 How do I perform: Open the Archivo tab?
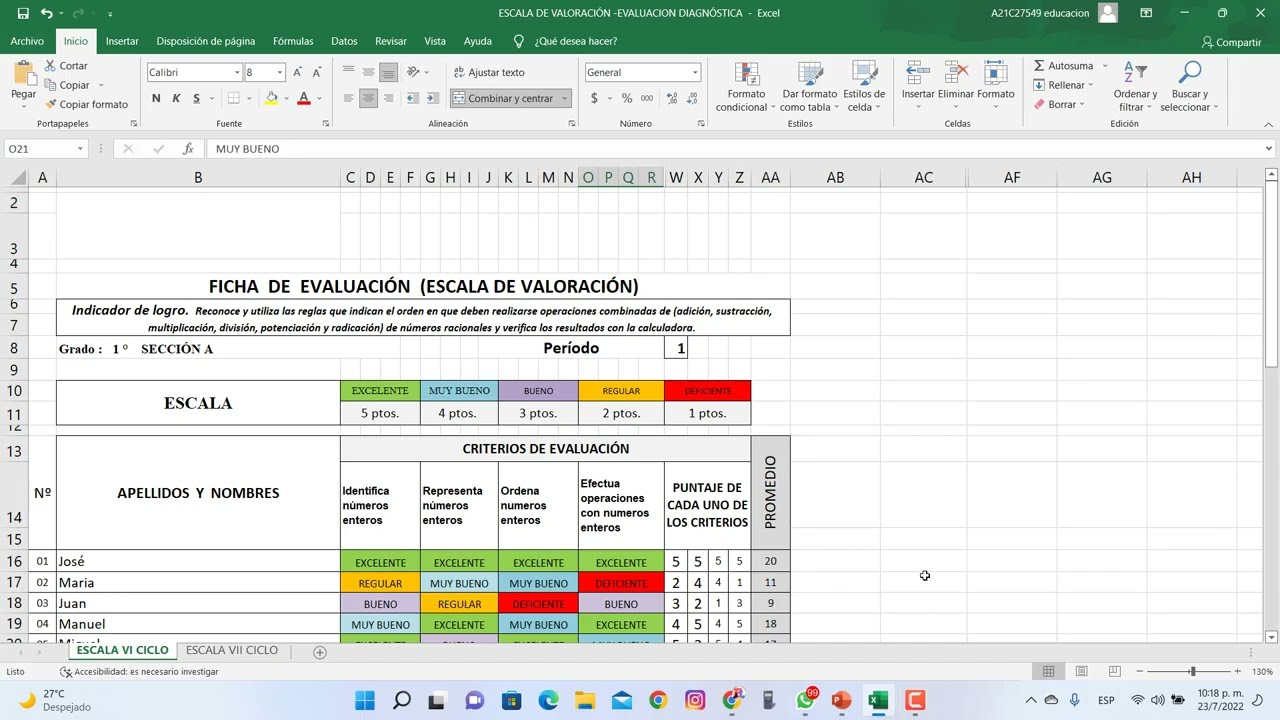(27, 41)
